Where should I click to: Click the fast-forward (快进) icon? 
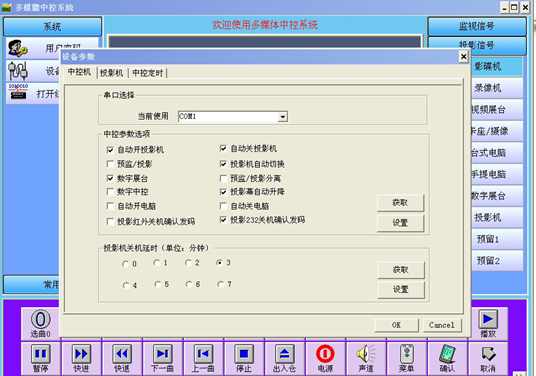[x=81, y=354]
